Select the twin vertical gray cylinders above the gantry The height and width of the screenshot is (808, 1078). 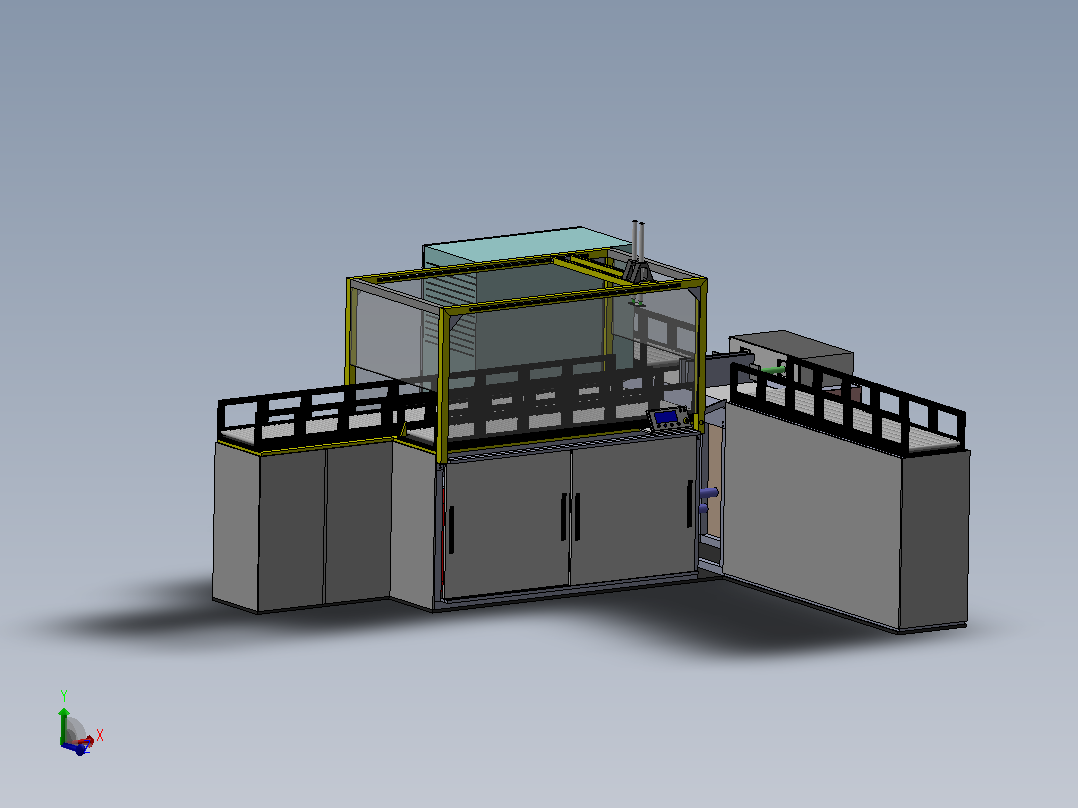pyautogui.click(x=638, y=241)
